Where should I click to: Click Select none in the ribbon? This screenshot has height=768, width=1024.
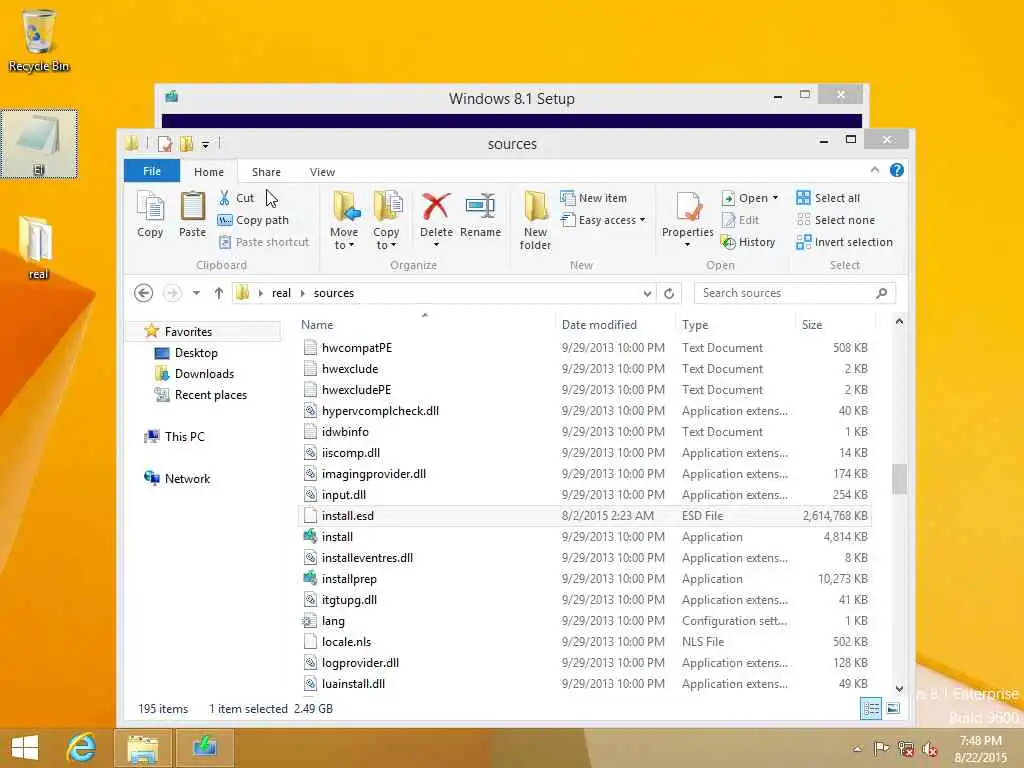(x=836, y=220)
